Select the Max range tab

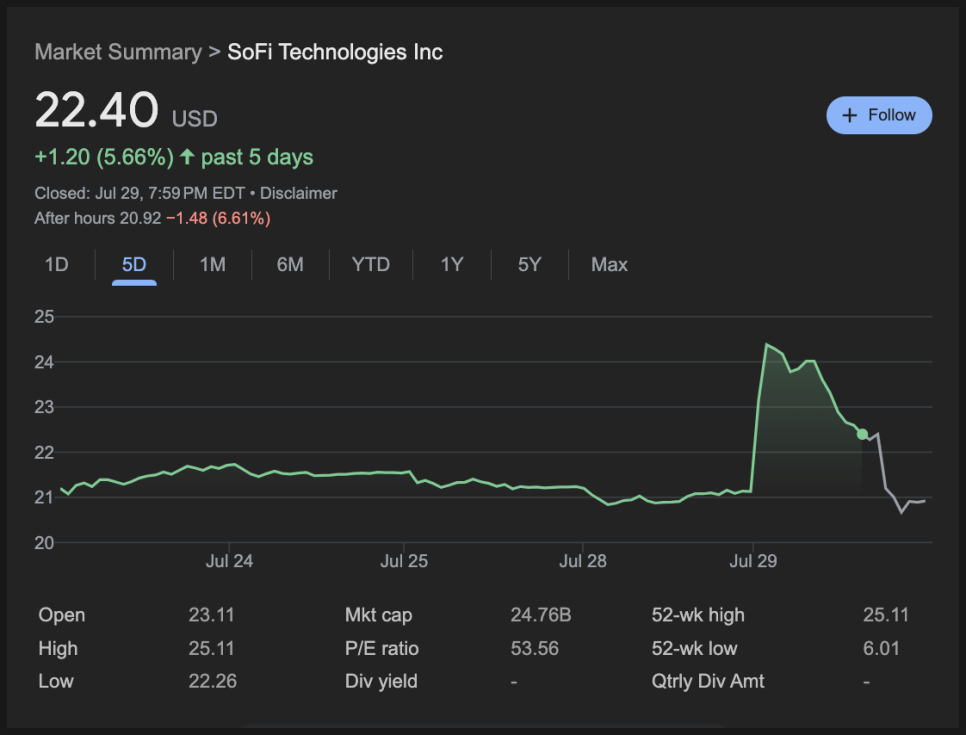(609, 264)
